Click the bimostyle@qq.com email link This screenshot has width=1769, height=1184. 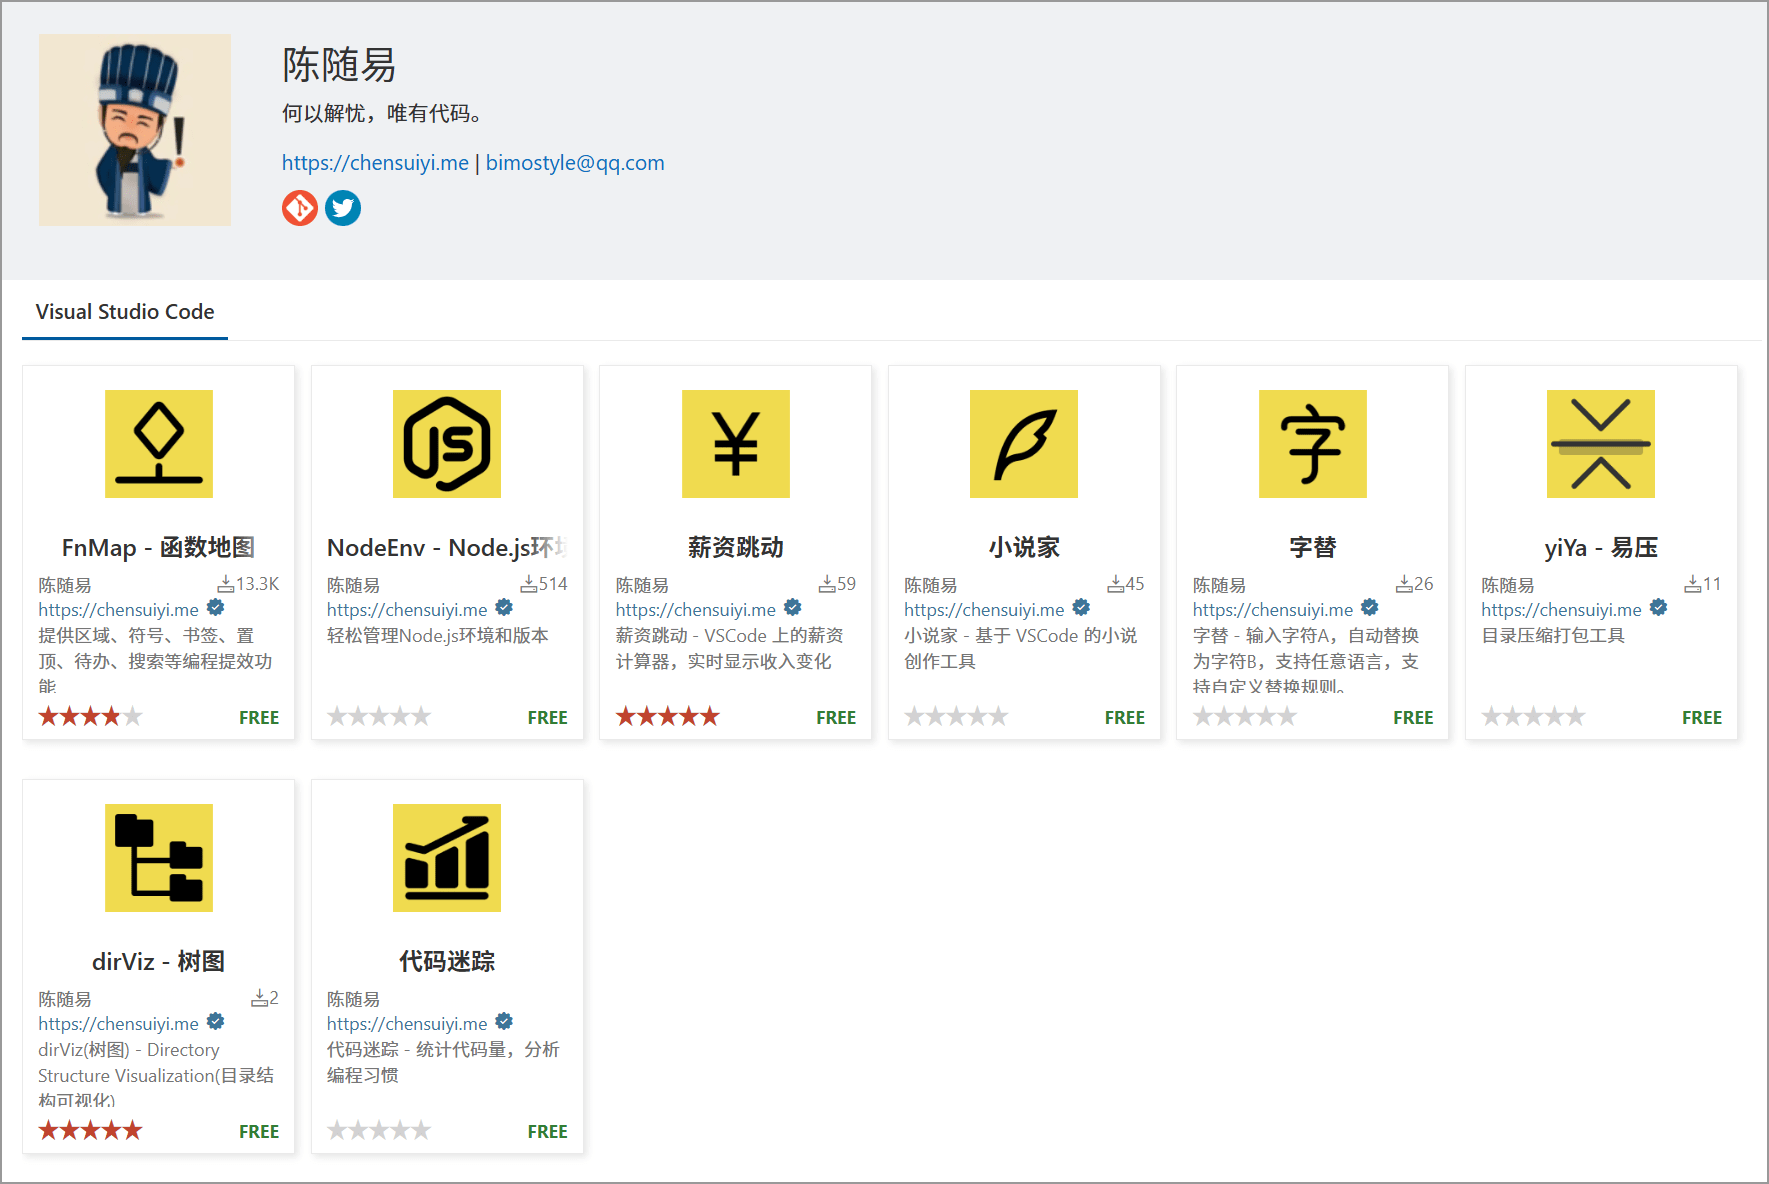pos(575,163)
